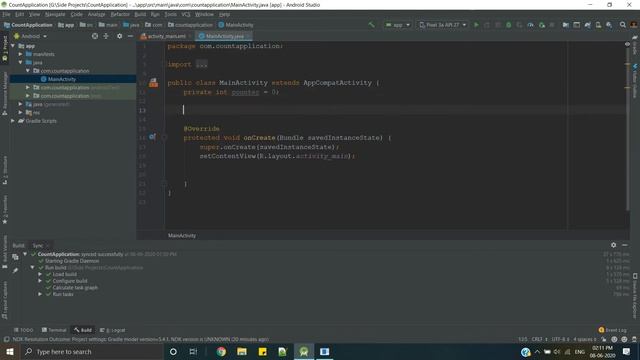Open the File menu
640x360 pixels.
[x=7, y=14]
